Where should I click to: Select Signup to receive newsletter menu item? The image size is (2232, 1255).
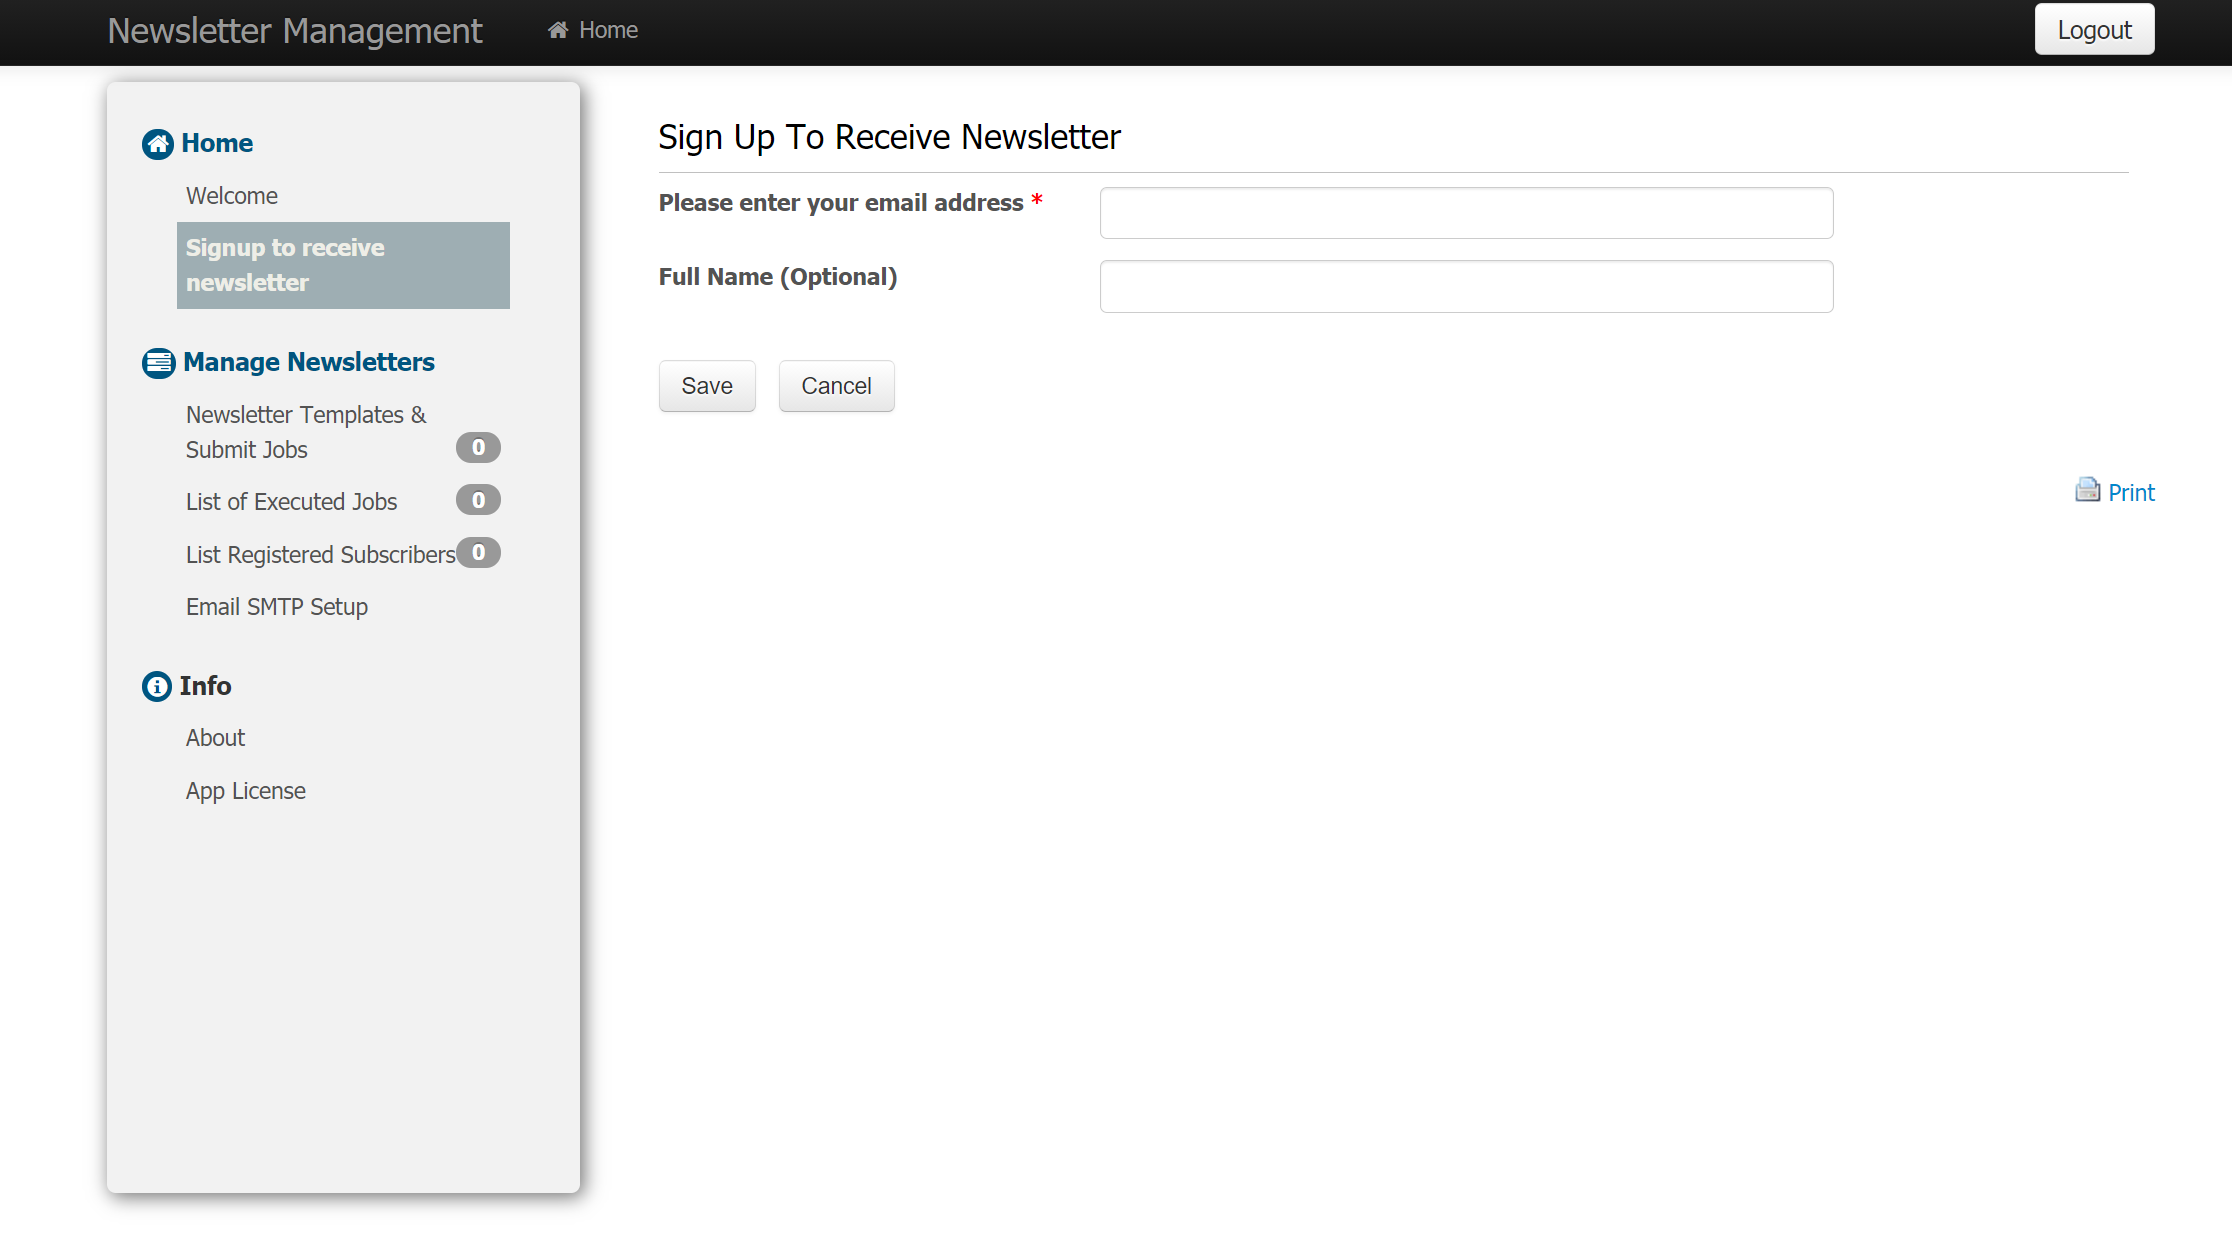click(x=343, y=265)
